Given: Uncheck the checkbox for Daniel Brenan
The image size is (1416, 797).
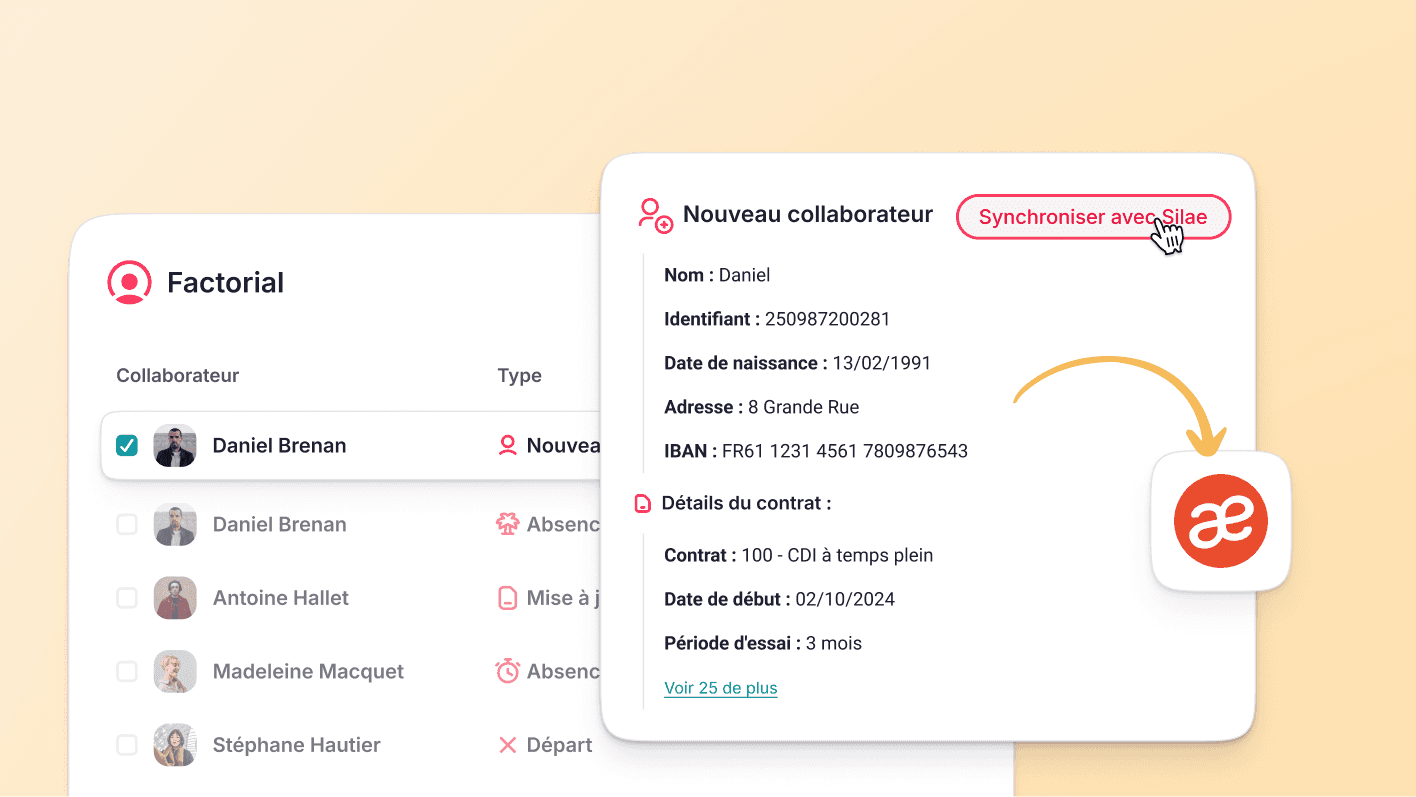Looking at the screenshot, I should pos(126,445).
